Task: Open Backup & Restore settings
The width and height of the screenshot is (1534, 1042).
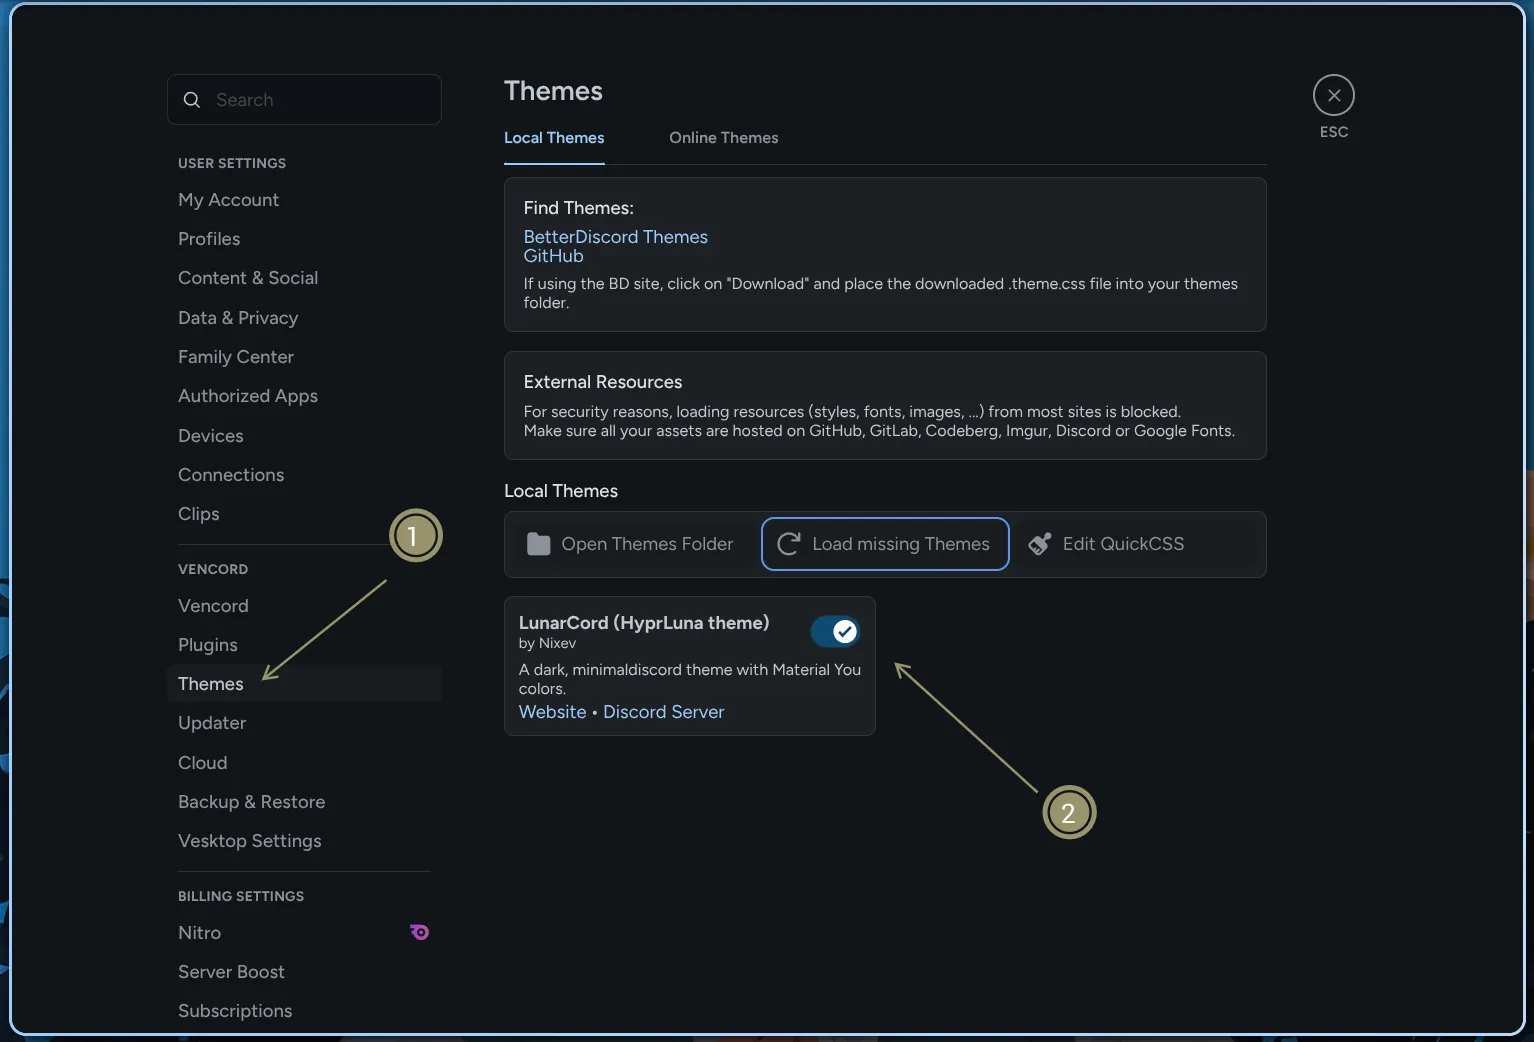Action: (251, 801)
